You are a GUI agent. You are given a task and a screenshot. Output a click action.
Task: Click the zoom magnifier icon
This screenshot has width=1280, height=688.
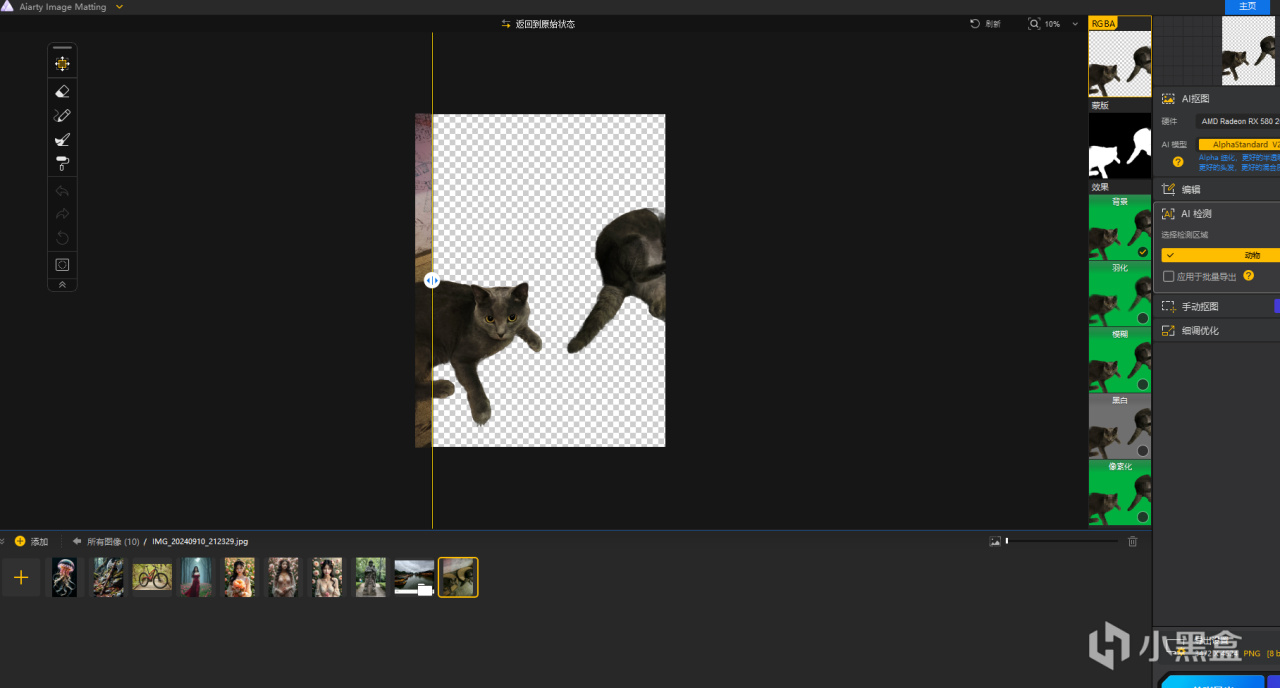click(1035, 24)
